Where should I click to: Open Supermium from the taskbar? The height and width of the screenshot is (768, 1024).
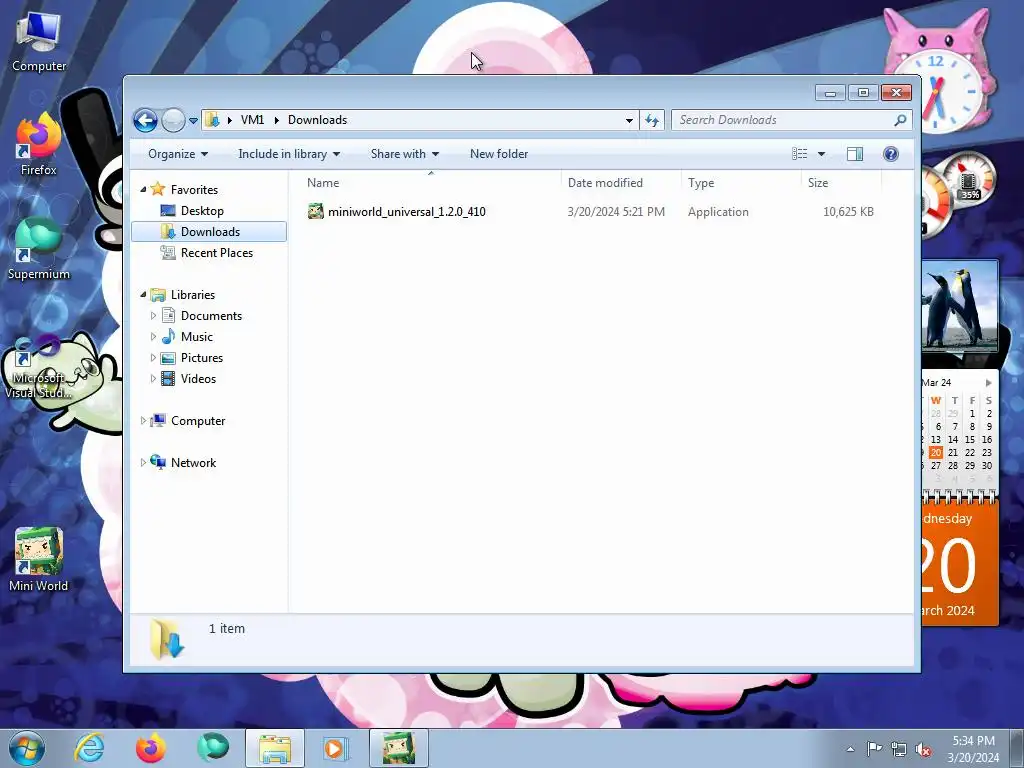tap(213, 748)
